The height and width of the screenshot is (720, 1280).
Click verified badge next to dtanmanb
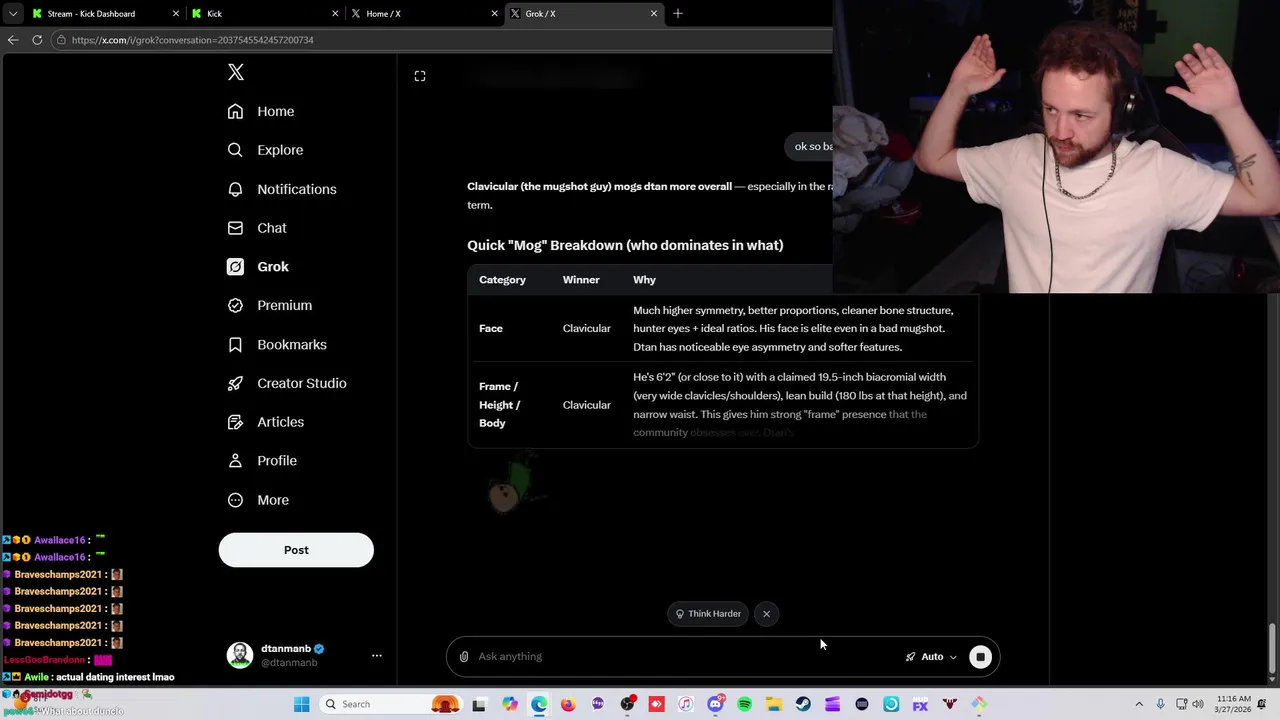point(319,649)
